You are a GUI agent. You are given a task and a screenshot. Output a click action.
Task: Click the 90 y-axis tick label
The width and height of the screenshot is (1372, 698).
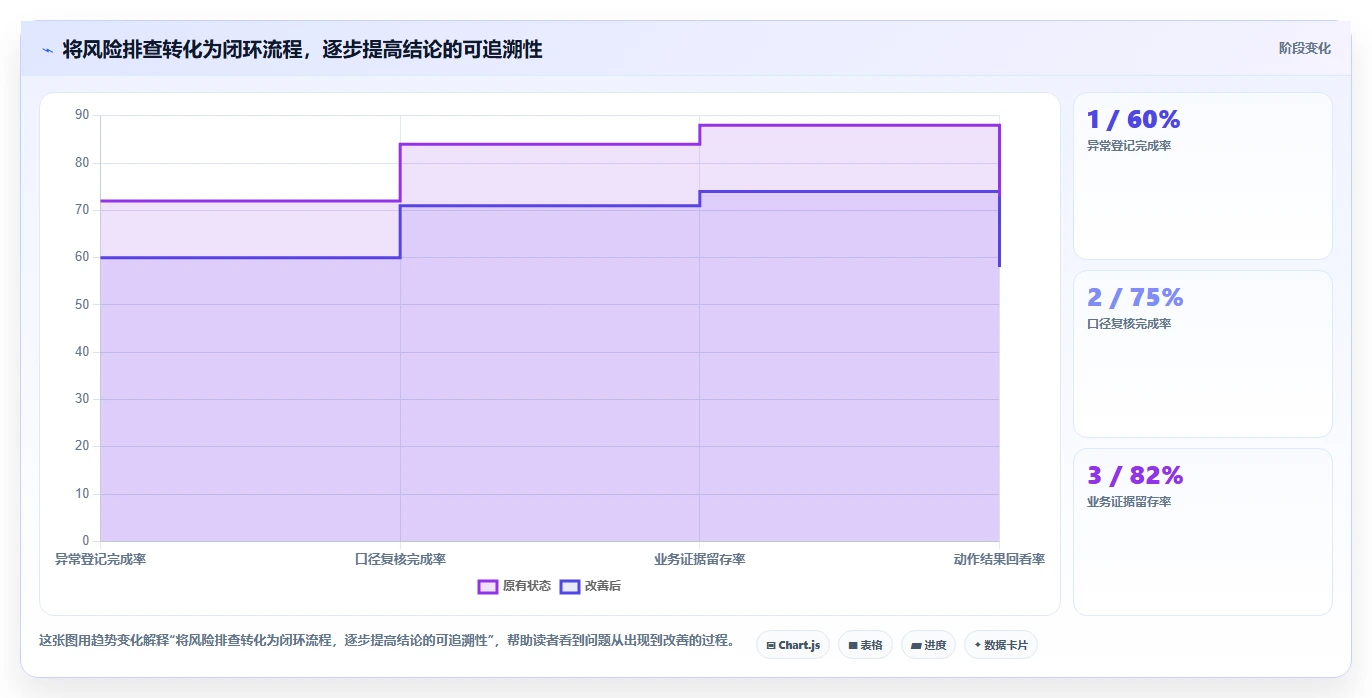[x=82, y=115]
